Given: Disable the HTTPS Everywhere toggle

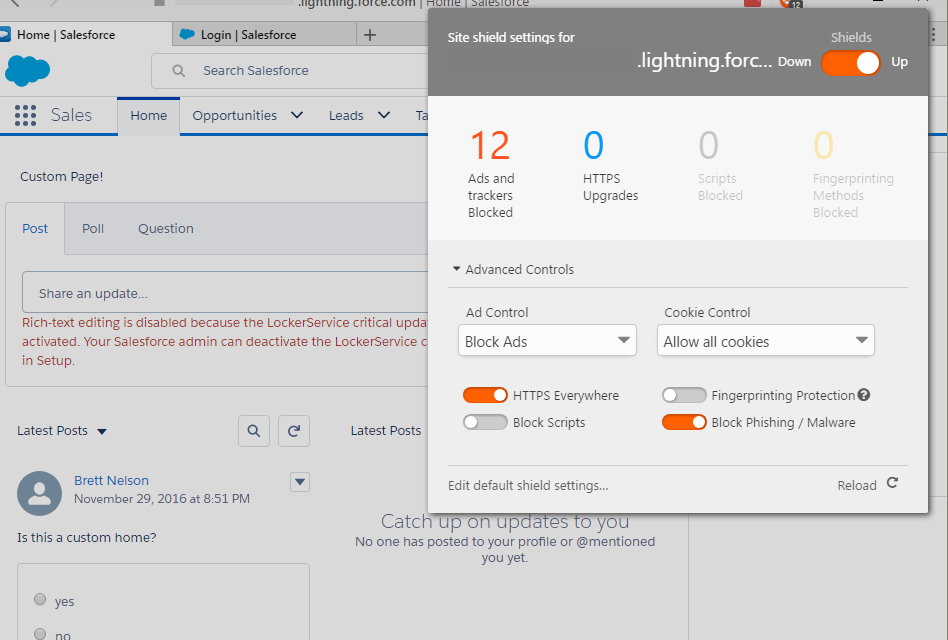Looking at the screenshot, I should 485,395.
